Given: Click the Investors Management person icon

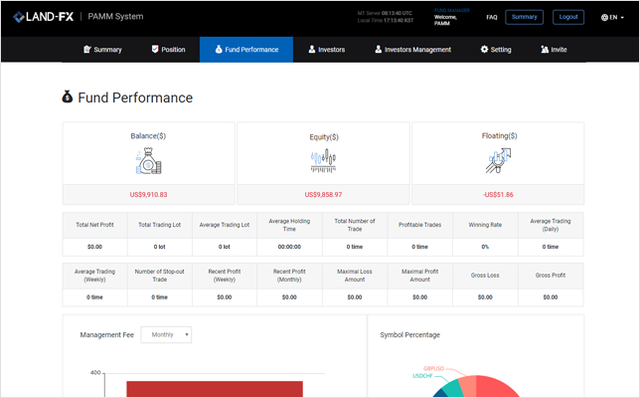Looking at the screenshot, I should [378, 49].
